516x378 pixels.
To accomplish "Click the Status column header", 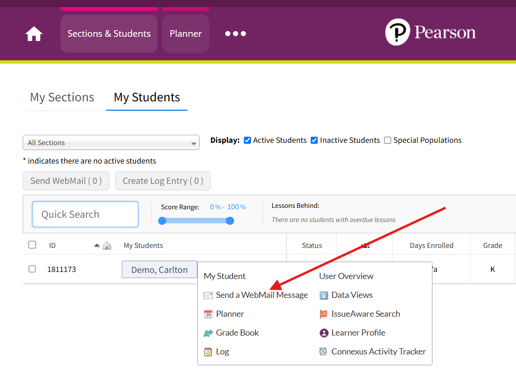I will pos(312,246).
